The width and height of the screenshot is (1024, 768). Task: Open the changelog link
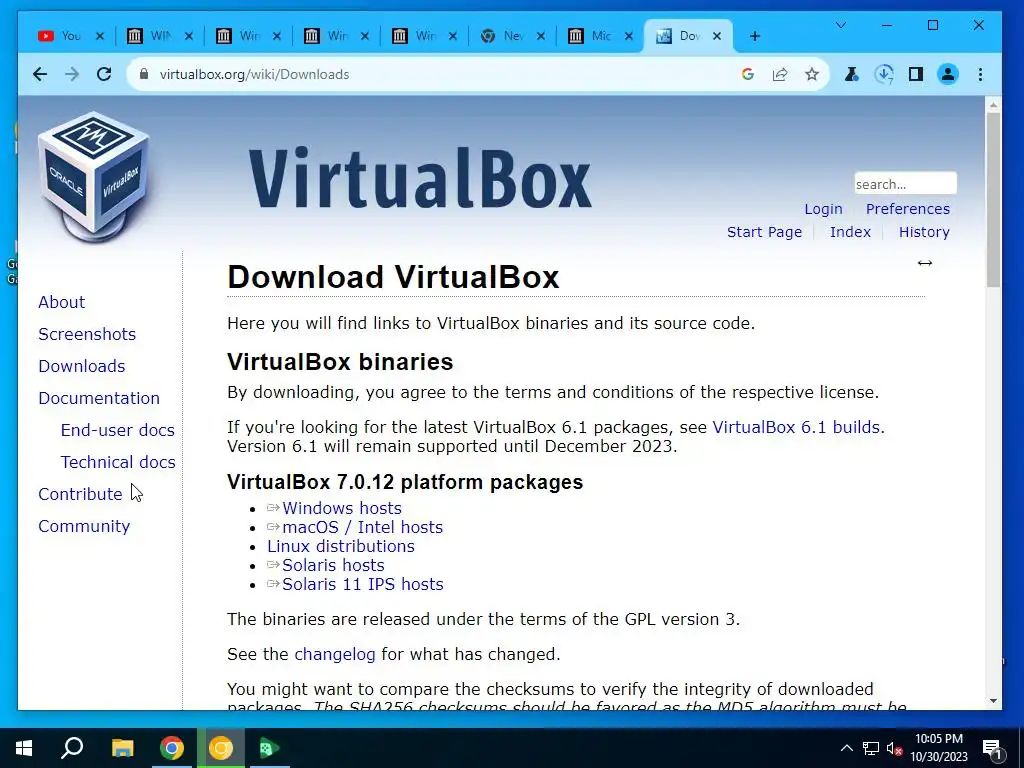(x=335, y=654)
